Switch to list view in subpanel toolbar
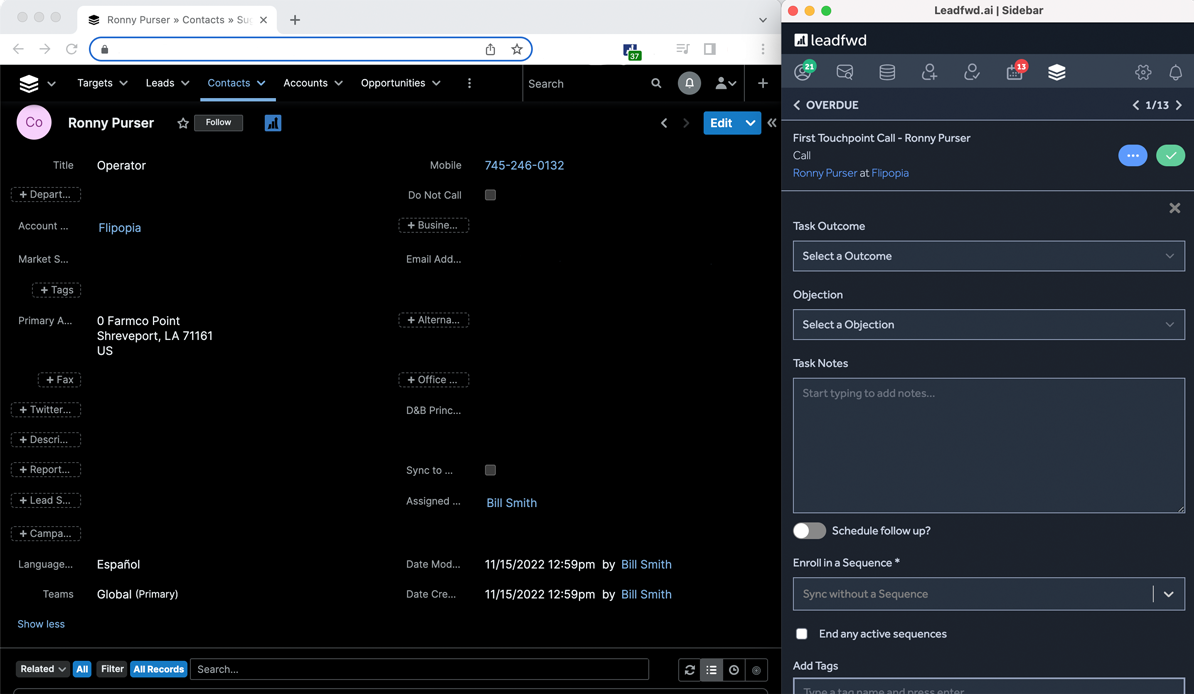1194x694 pixels. 711,670
